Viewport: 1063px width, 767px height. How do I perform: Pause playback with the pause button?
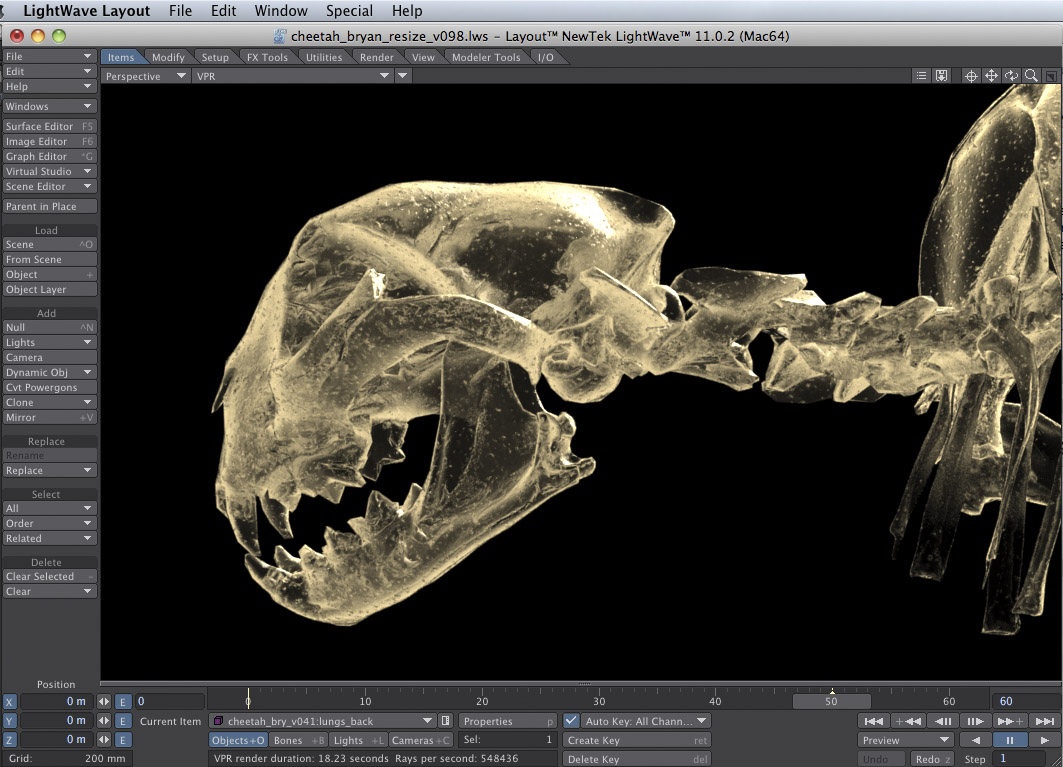click(1010, 740)
